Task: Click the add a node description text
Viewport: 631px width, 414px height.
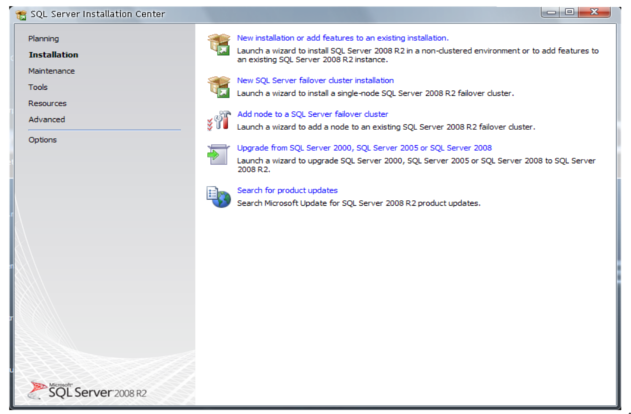Action: pos(386,127)
